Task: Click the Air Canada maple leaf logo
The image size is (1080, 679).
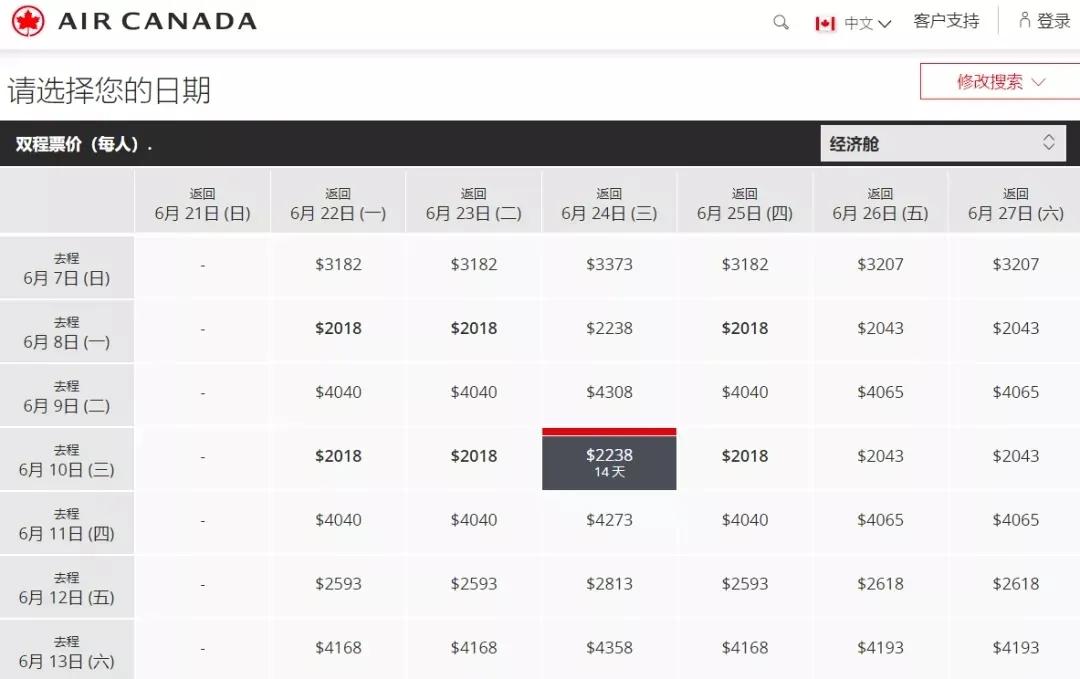Action: [x=28, y=21]
